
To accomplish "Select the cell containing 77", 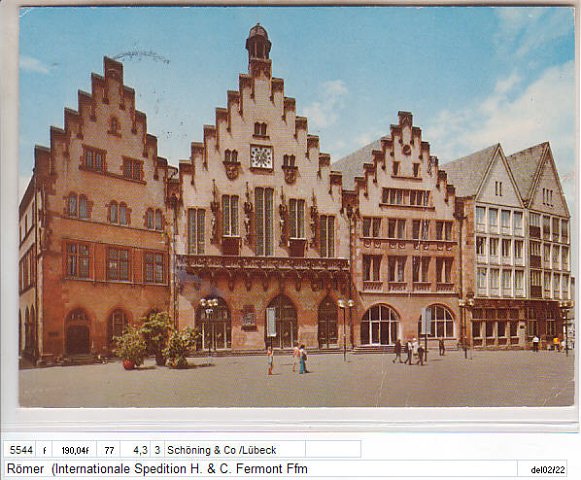I will [109, 450].
